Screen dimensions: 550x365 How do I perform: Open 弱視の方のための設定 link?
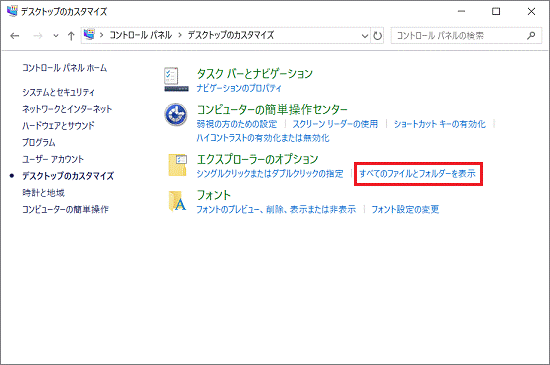pos(237,124)
